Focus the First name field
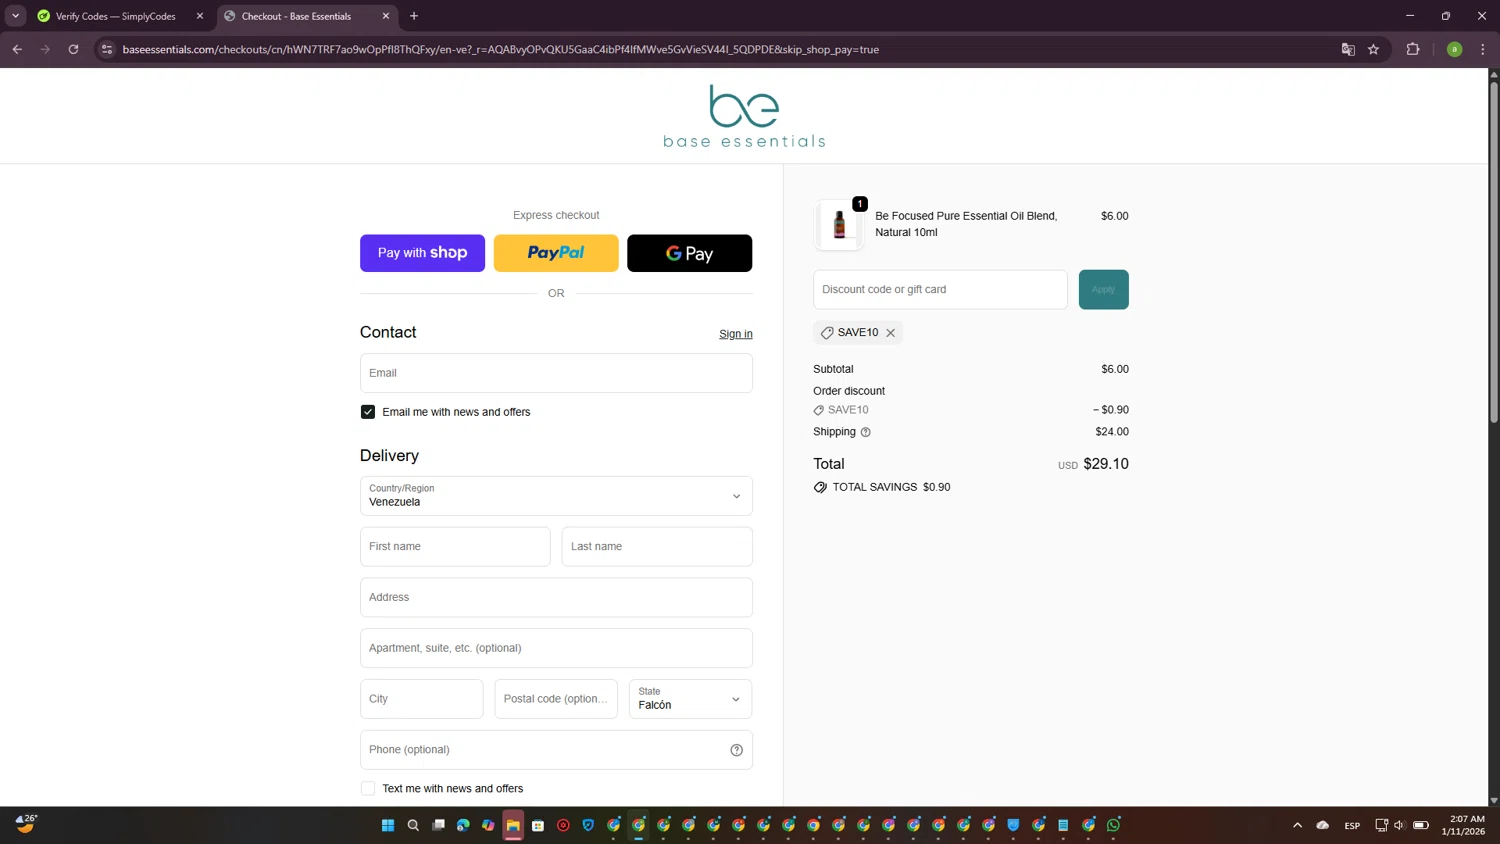 [455, 547]
